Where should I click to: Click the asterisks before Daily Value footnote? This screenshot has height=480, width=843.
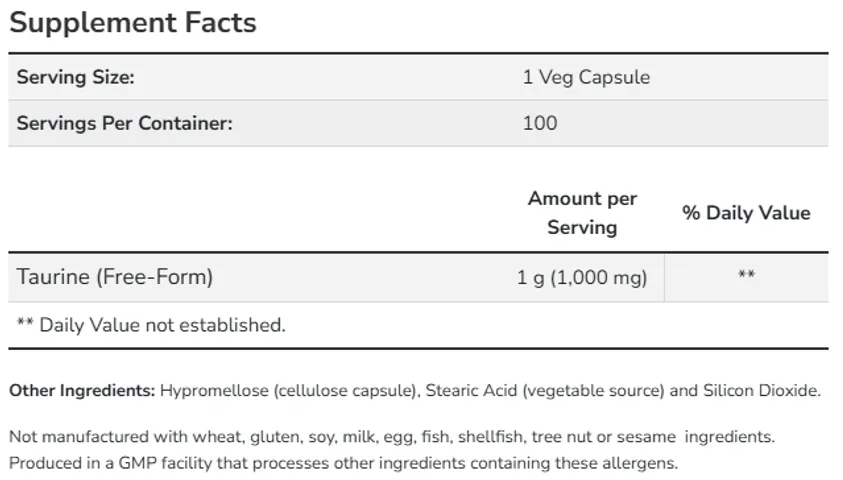25,323
